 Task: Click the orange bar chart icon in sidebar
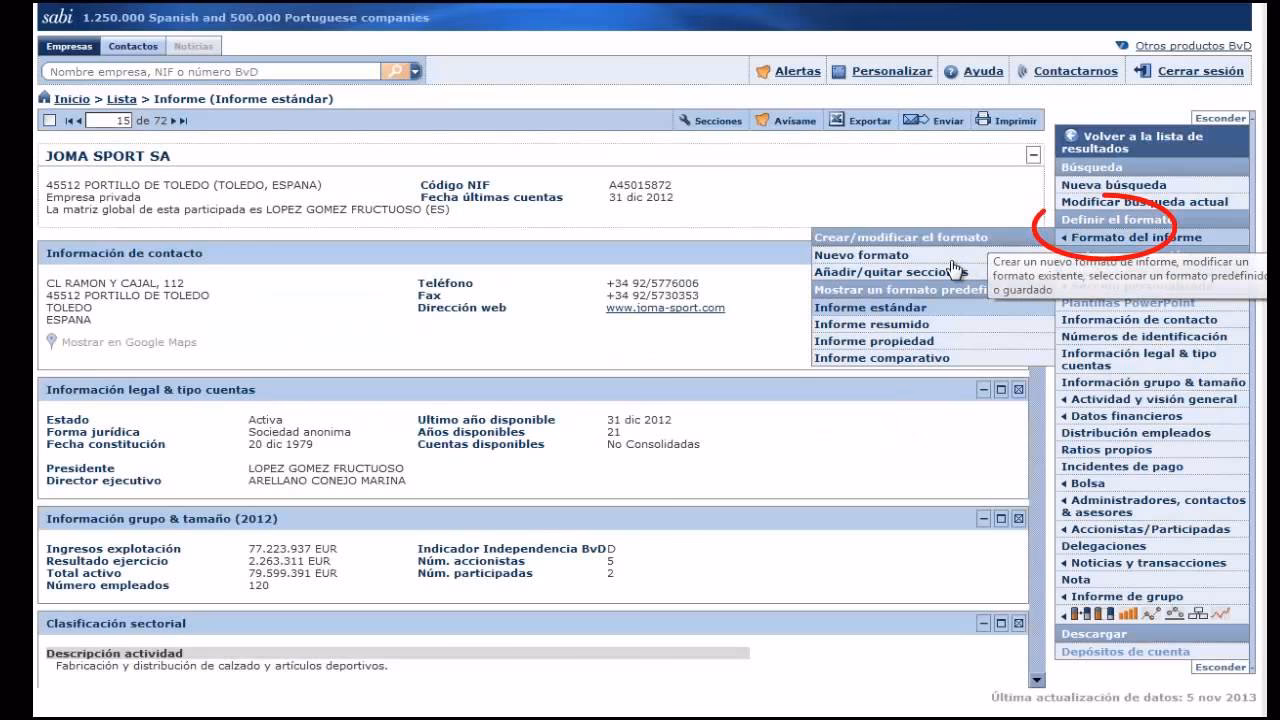pos(1128,614)
